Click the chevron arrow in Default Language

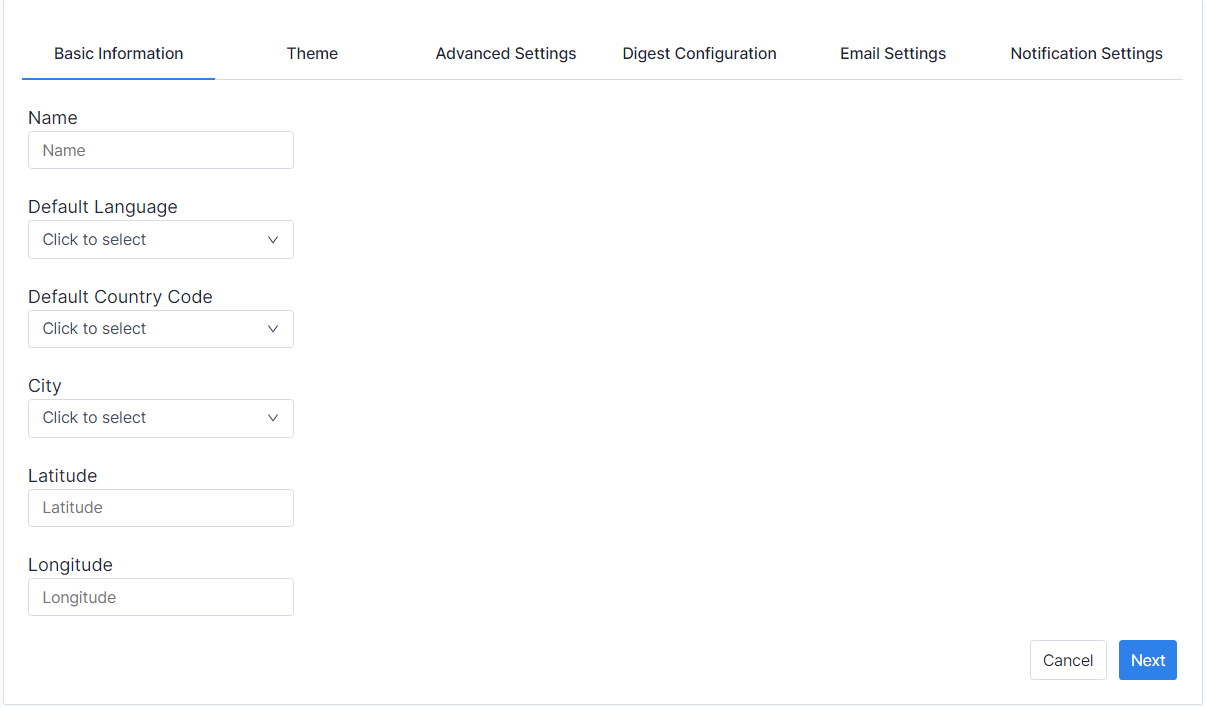pyautogui.click(x=273, y=240)
